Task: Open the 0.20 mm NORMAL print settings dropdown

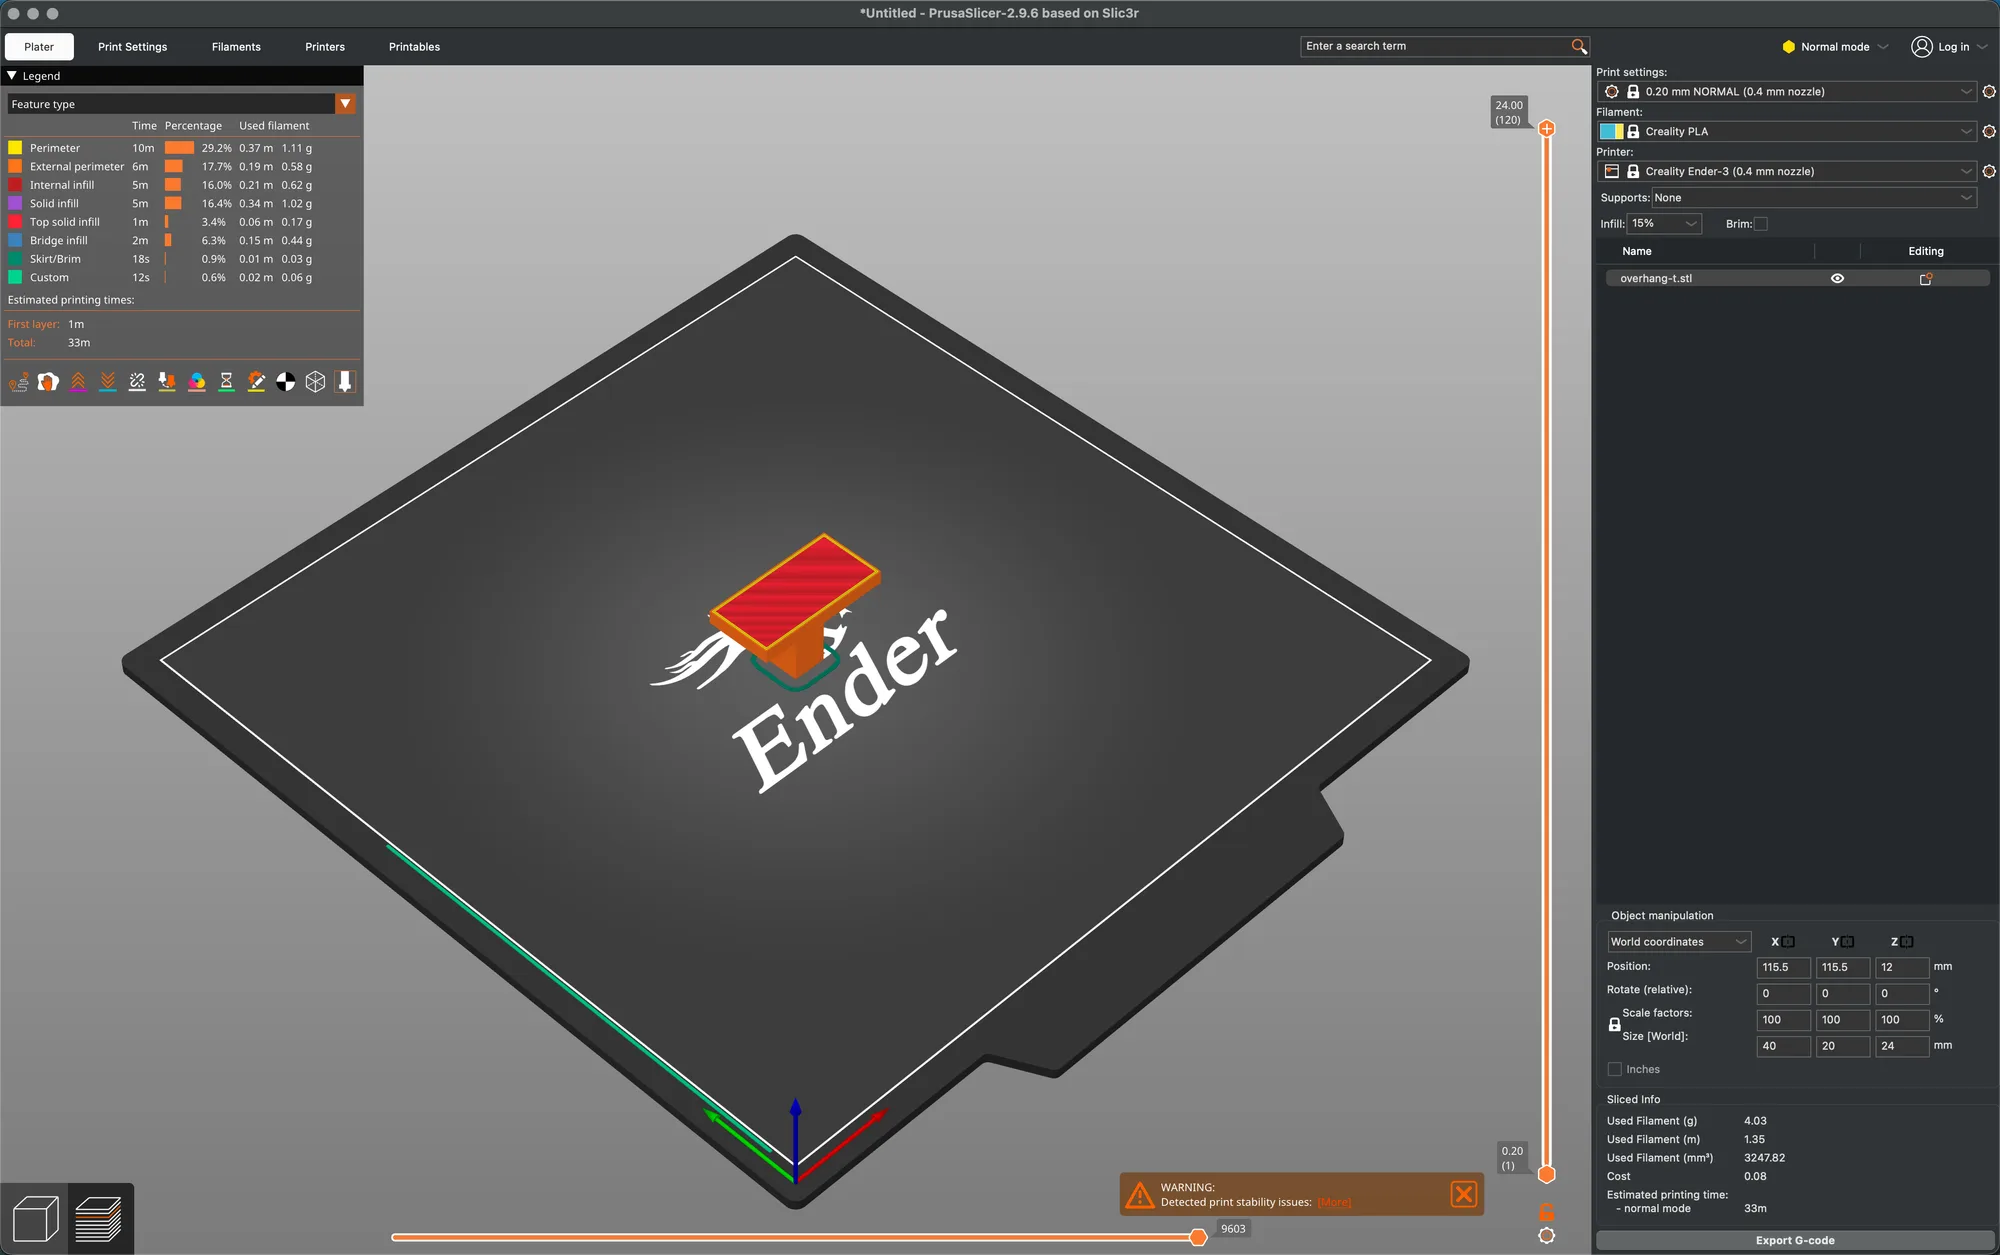Action: (x=1786, y=91)
